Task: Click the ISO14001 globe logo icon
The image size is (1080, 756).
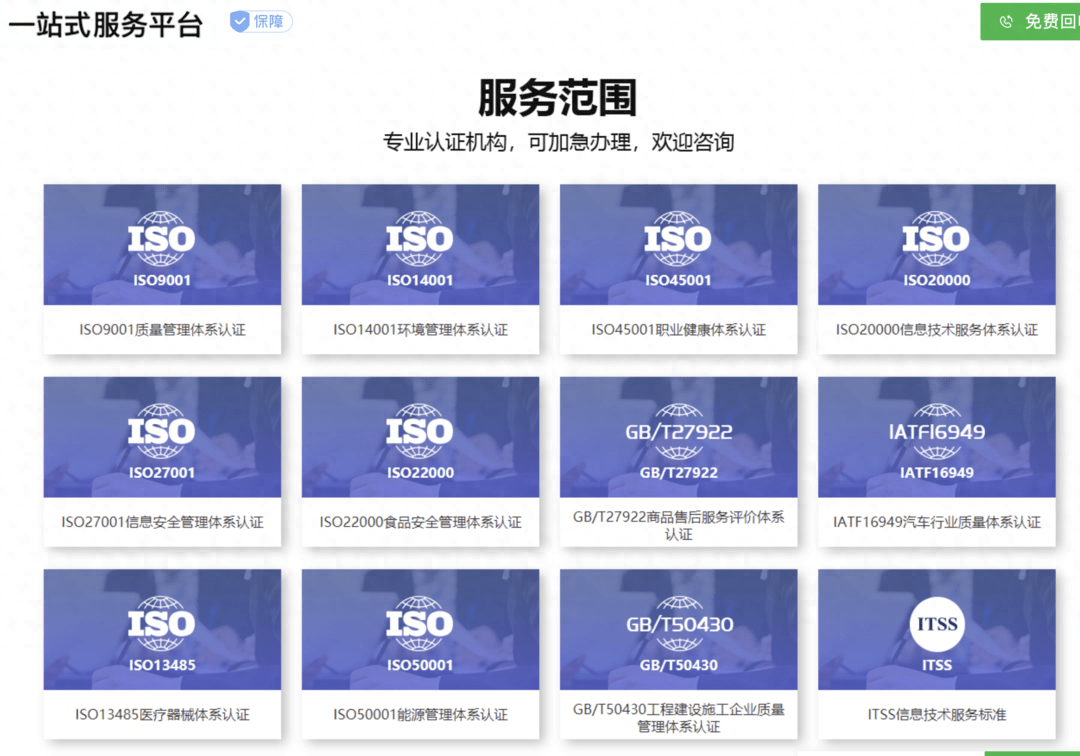Action: [x=420, y=238]
